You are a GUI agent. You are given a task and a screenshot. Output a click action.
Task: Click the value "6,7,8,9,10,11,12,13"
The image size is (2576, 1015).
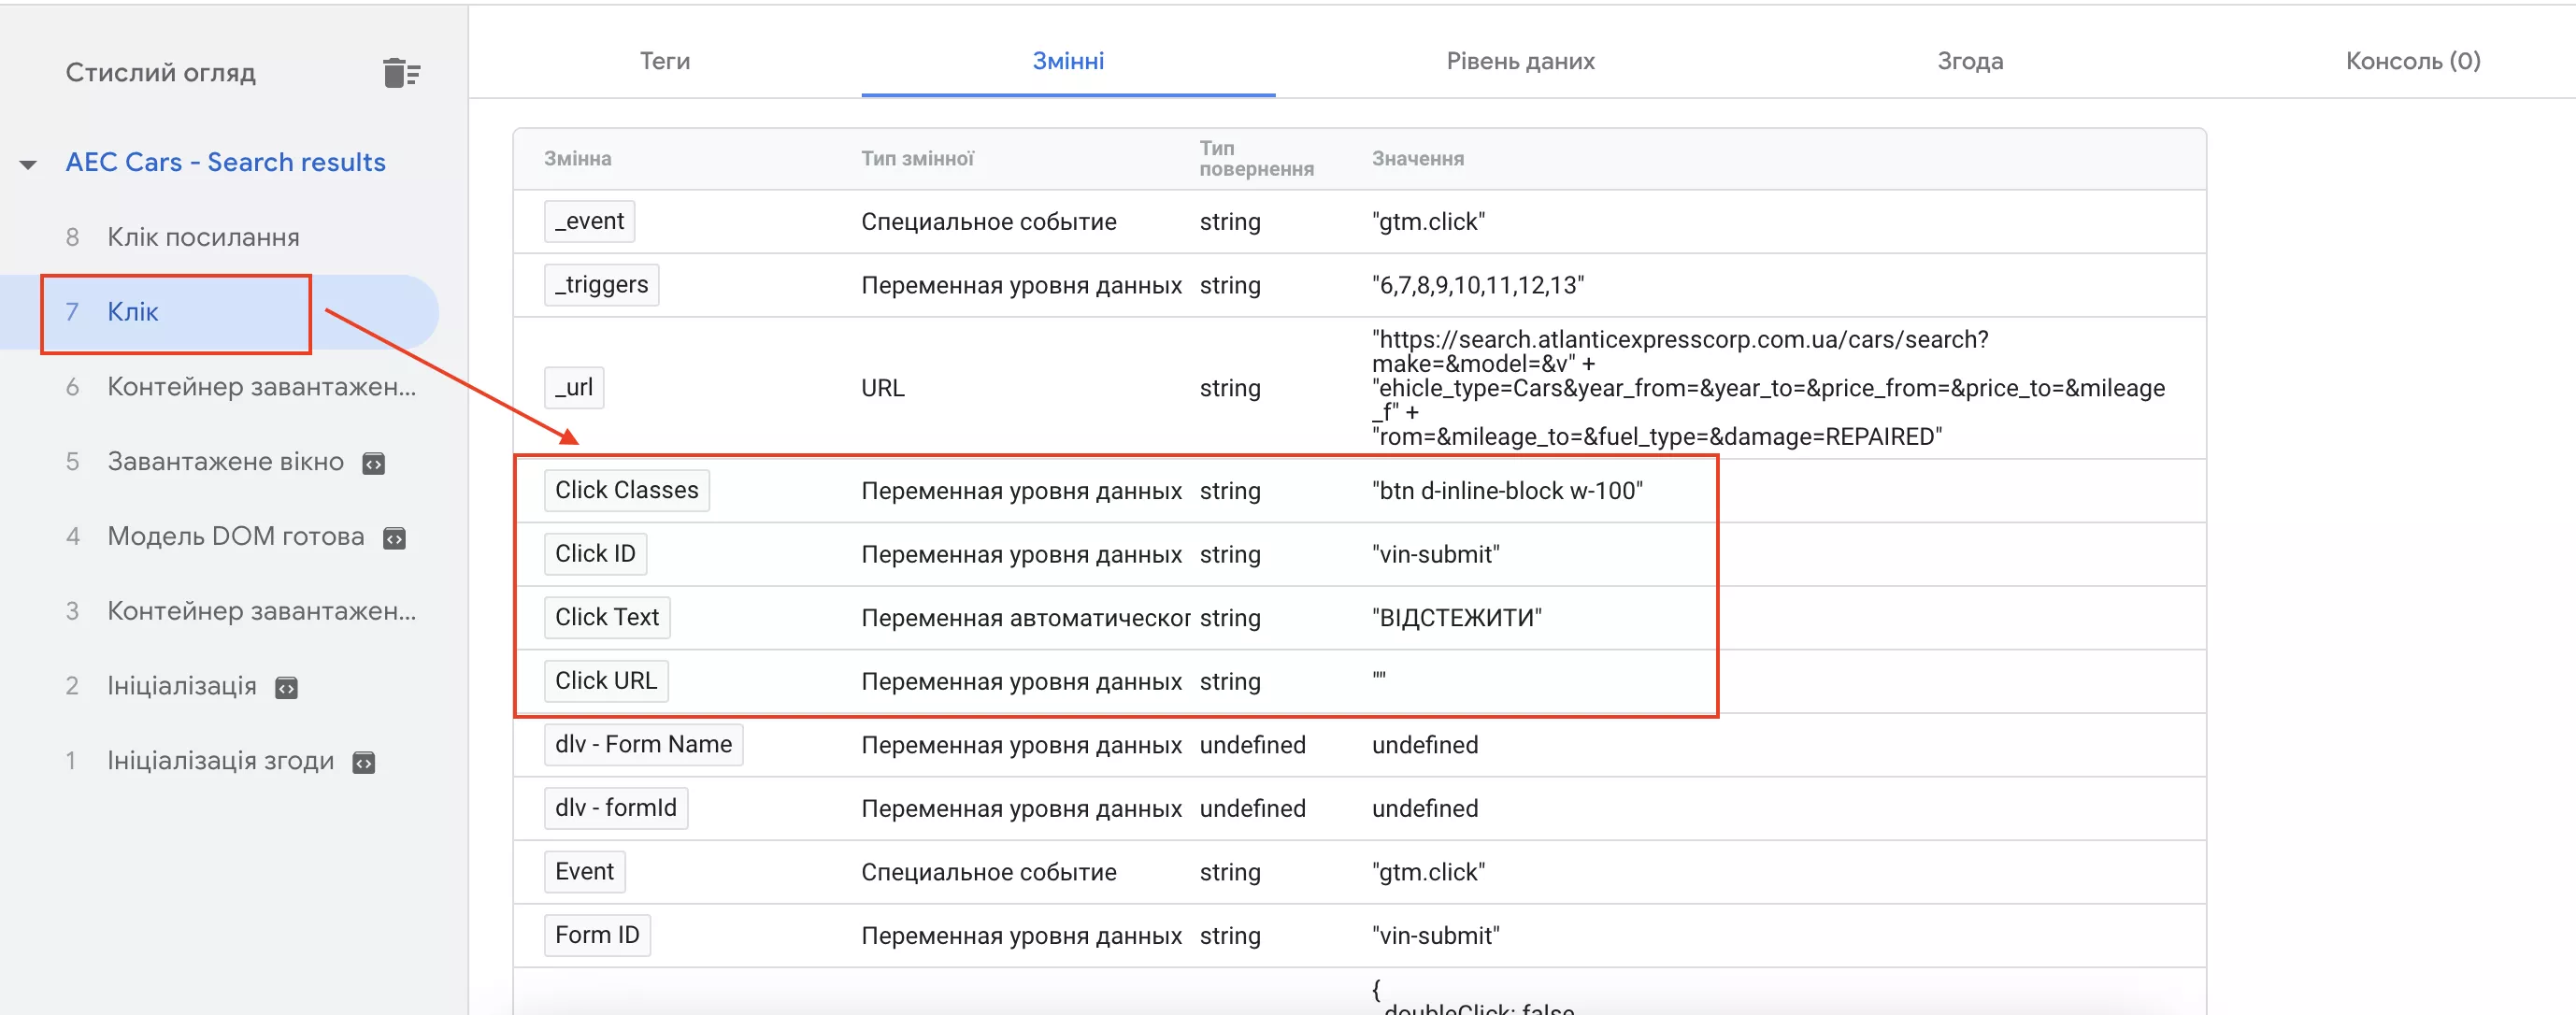[x=1478, y=285]
